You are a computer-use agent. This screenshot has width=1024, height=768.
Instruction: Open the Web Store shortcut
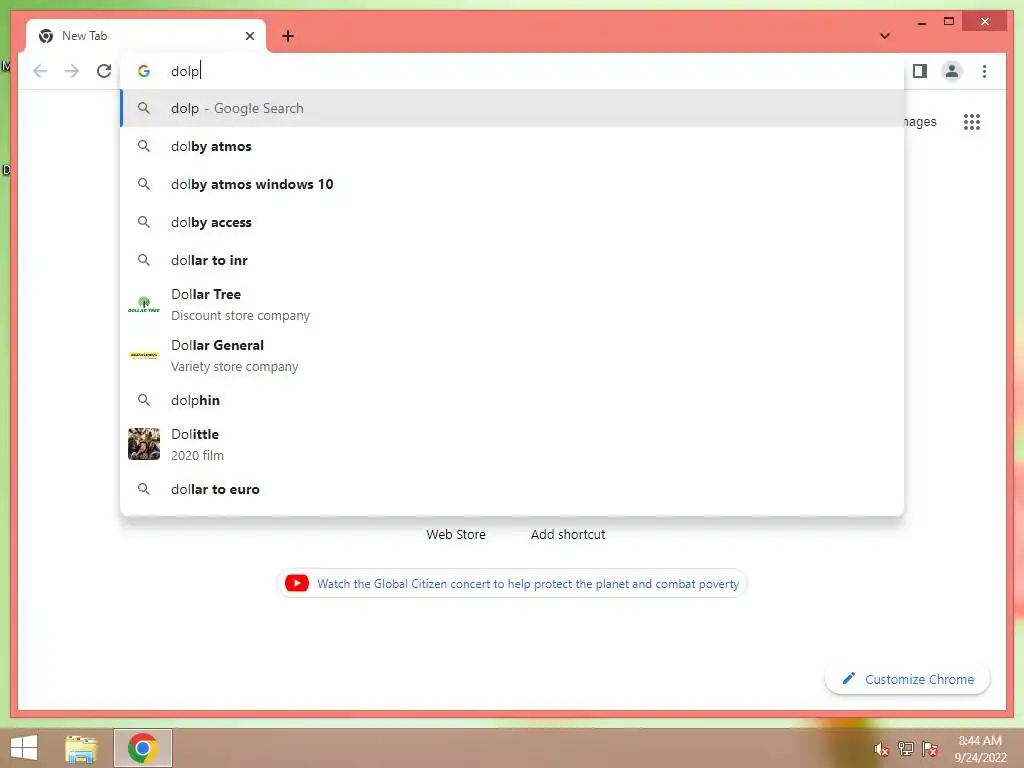pos(456,534)
